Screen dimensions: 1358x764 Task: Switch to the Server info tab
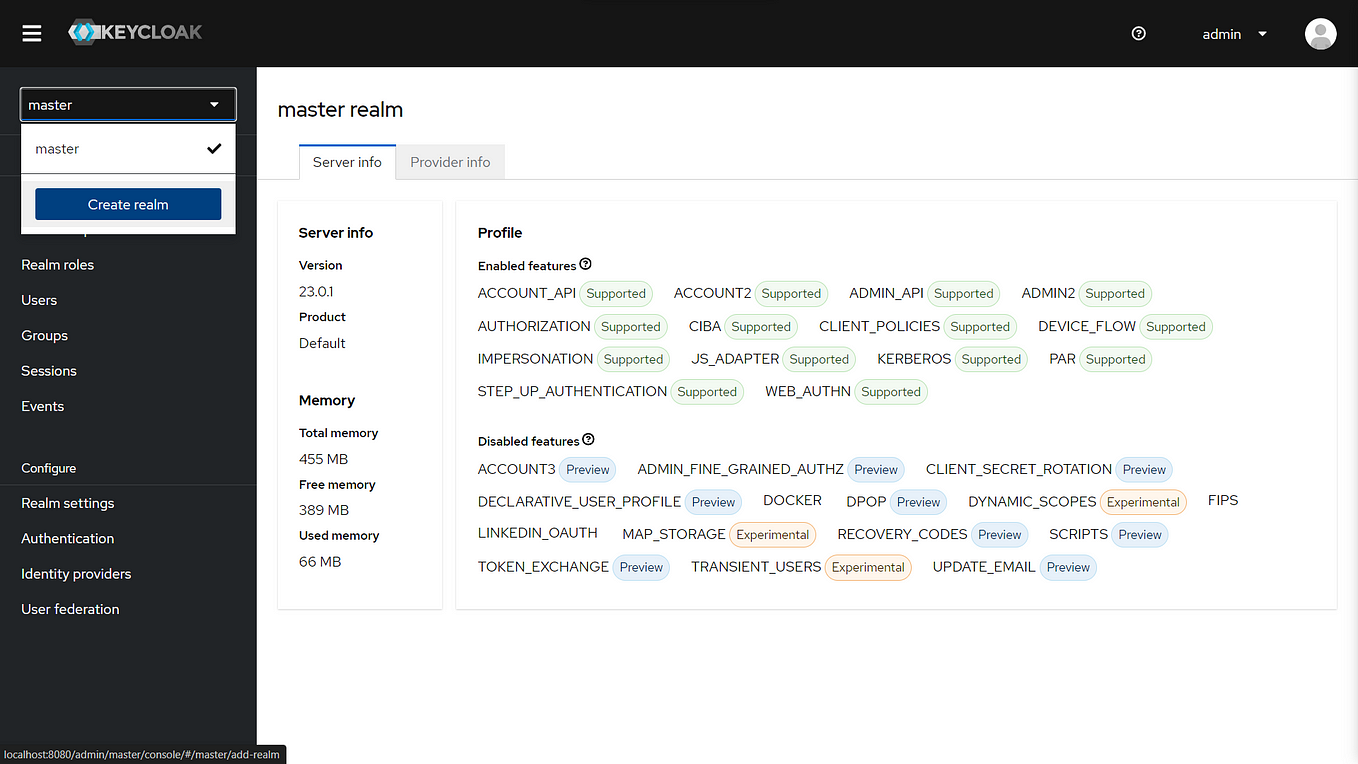pos(347,162)
